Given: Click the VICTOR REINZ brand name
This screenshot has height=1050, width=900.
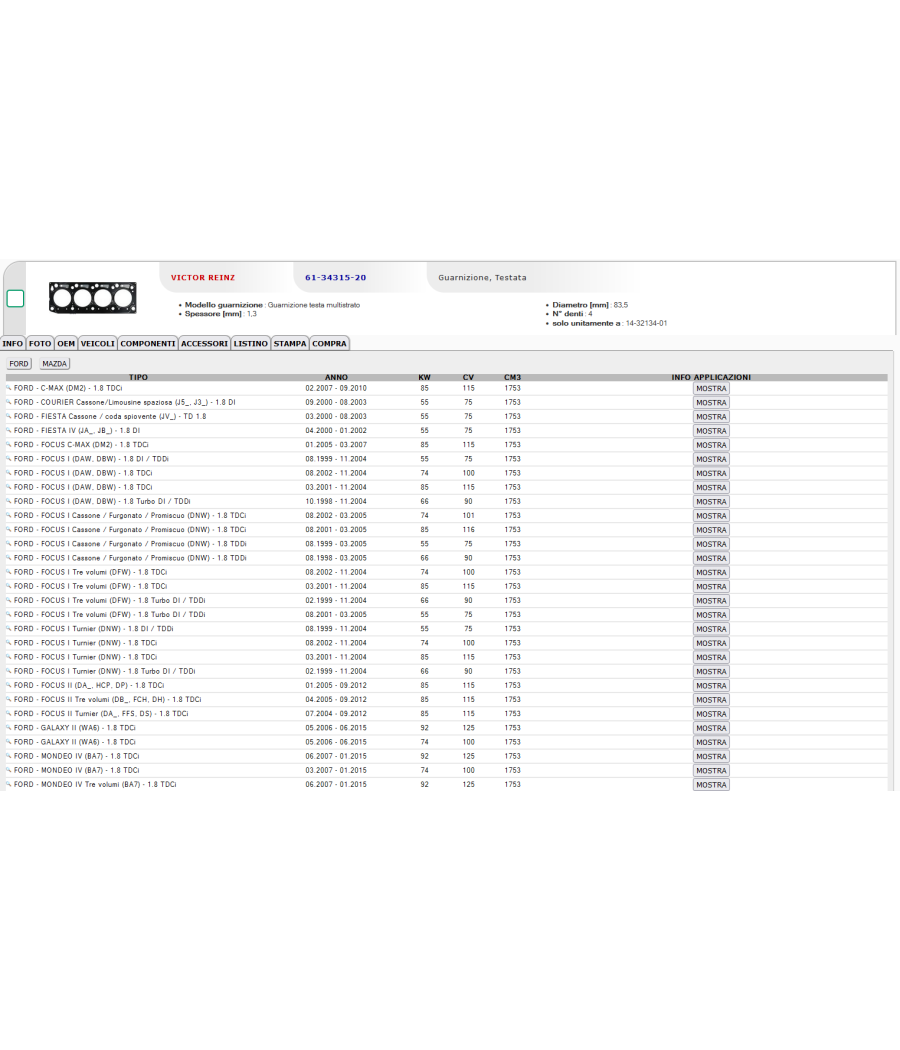Looking at the screenshot, I should (203, 277).
